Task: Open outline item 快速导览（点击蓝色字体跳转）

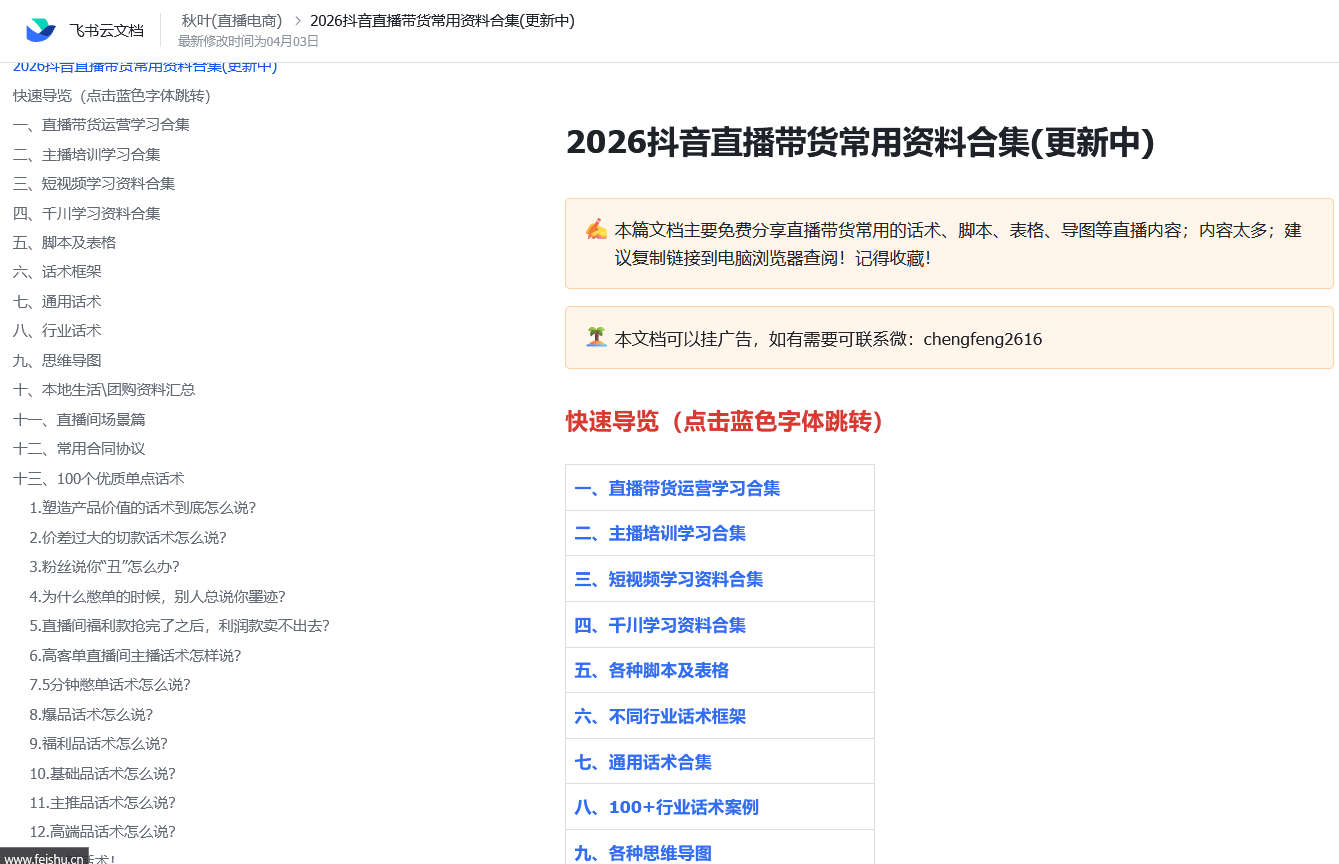Action: point(112,96)
